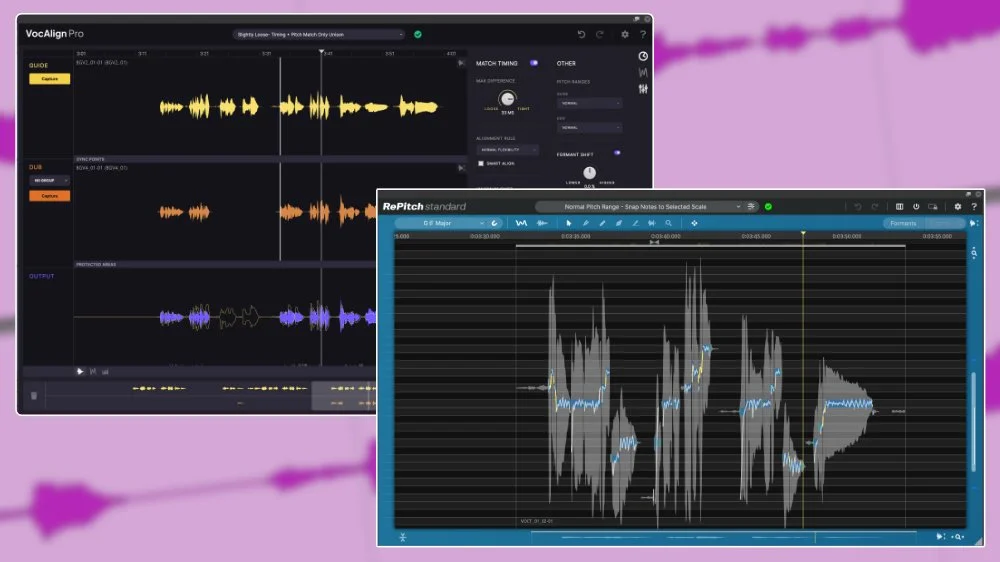Open RePitch help question mark
The image size is (1000, 562).
tap(974, 207)
